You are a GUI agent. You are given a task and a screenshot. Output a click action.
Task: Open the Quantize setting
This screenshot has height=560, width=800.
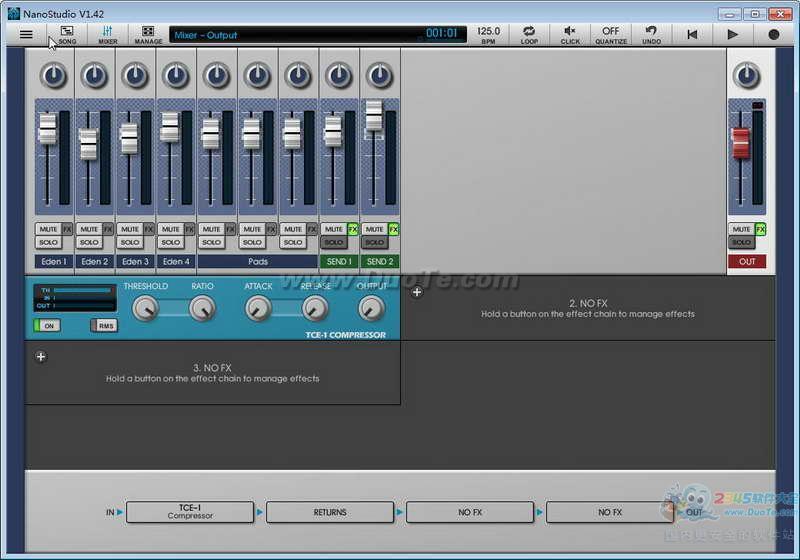[611, 34]
